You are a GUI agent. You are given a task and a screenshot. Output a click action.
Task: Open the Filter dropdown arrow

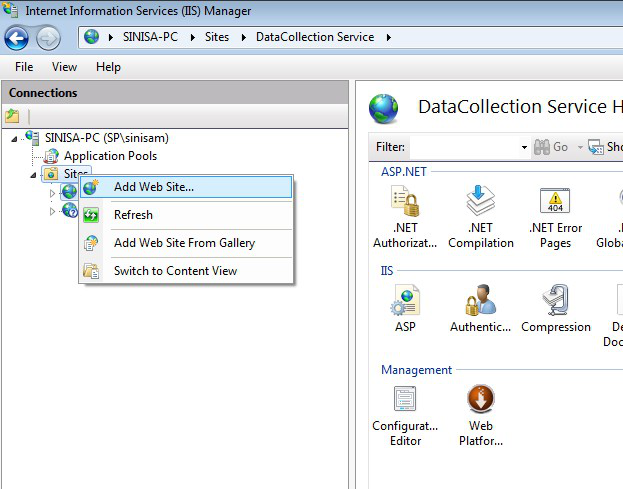pyautogui.click(x=524, y=147)
